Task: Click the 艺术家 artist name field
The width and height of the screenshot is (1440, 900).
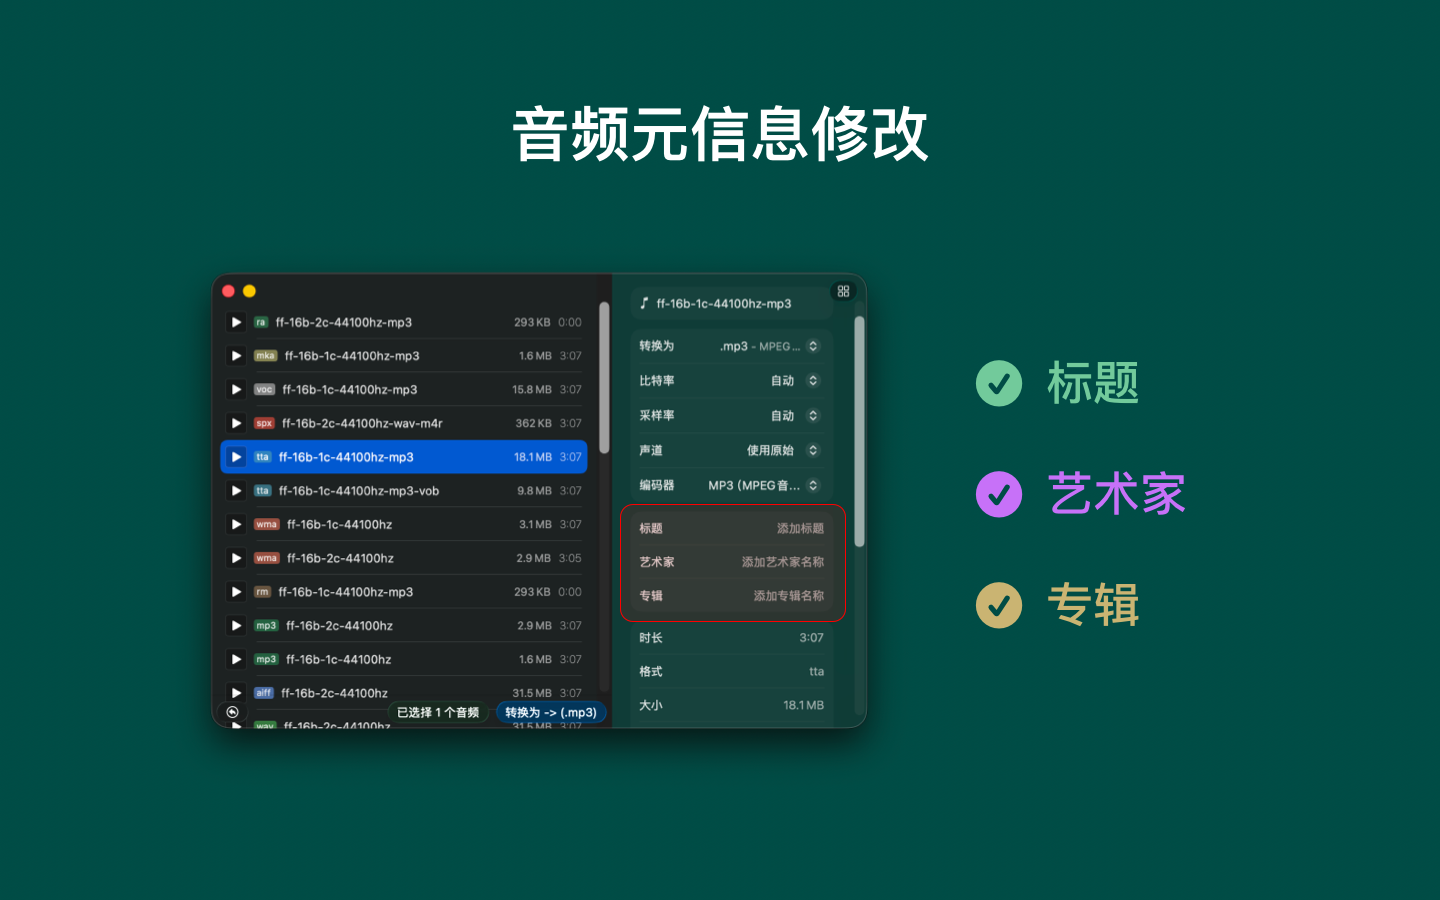Action: 782,562
